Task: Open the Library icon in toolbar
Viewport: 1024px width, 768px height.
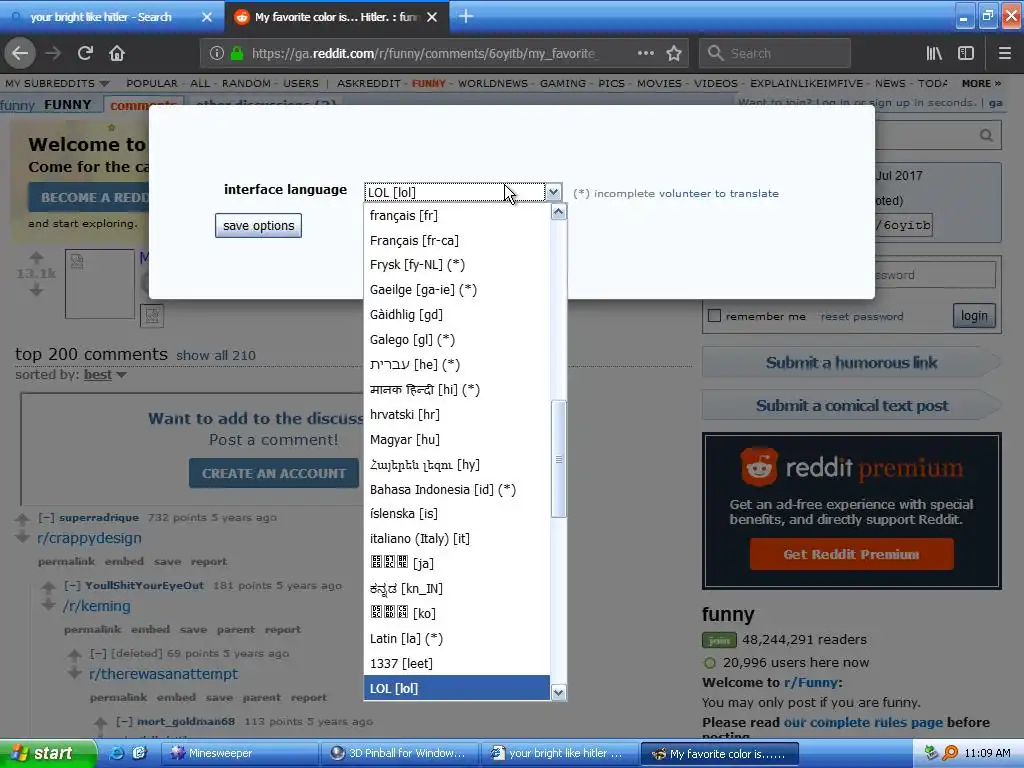Action: click(934, 54)
